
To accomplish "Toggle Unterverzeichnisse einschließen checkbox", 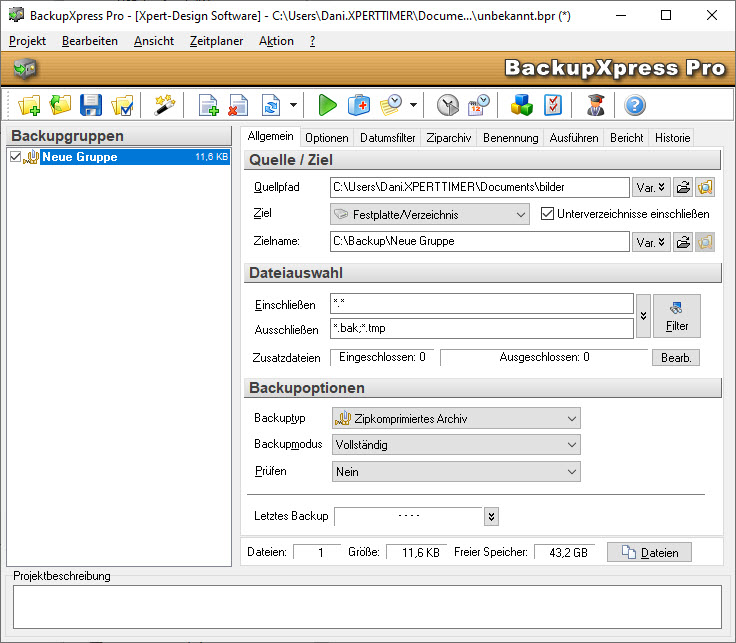I will (547, 214).
